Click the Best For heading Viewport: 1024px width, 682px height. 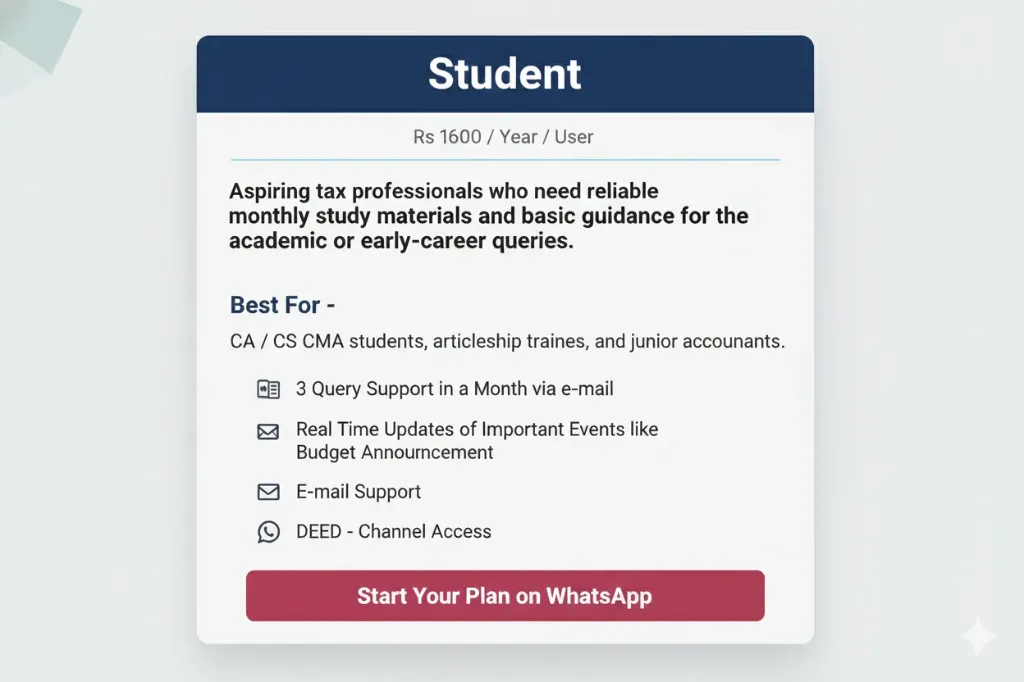pos(282,305)
